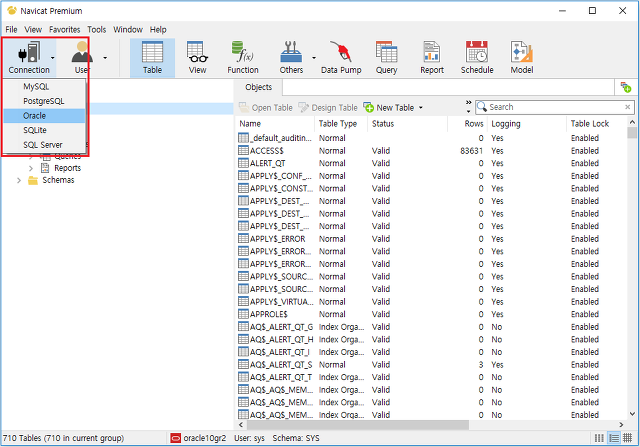Switch to the Objects tab

tap(258, 87)
